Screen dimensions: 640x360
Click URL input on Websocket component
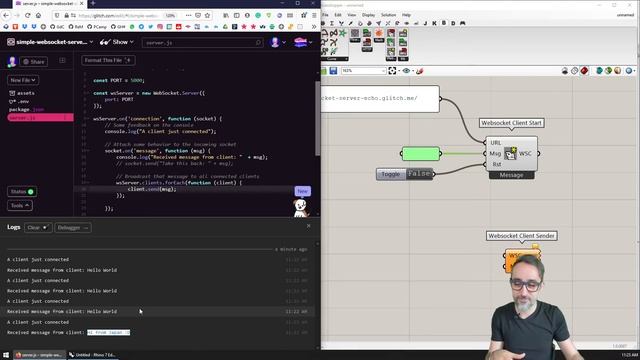click(496, 142)
